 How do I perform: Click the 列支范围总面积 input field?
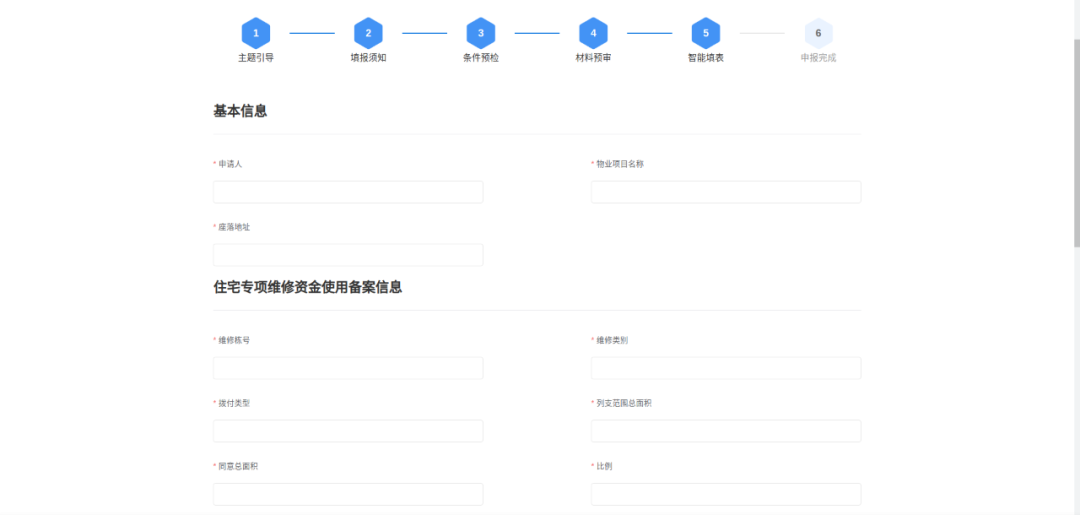tap(725, 431)
